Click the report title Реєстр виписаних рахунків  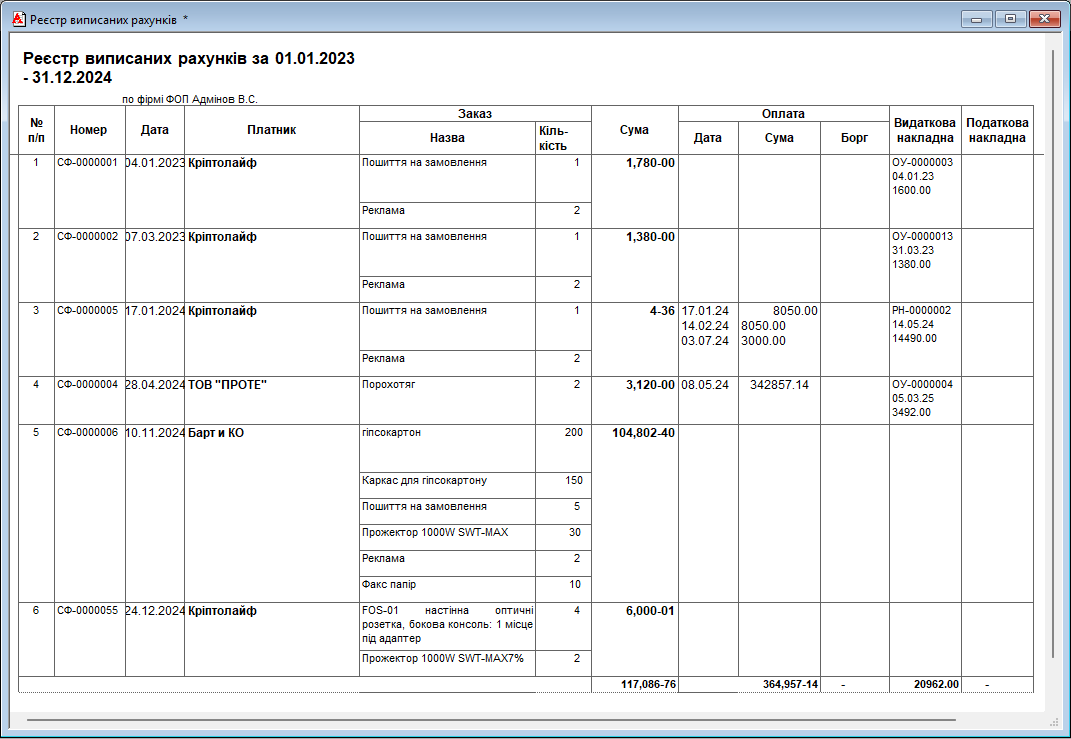(189, 68)
